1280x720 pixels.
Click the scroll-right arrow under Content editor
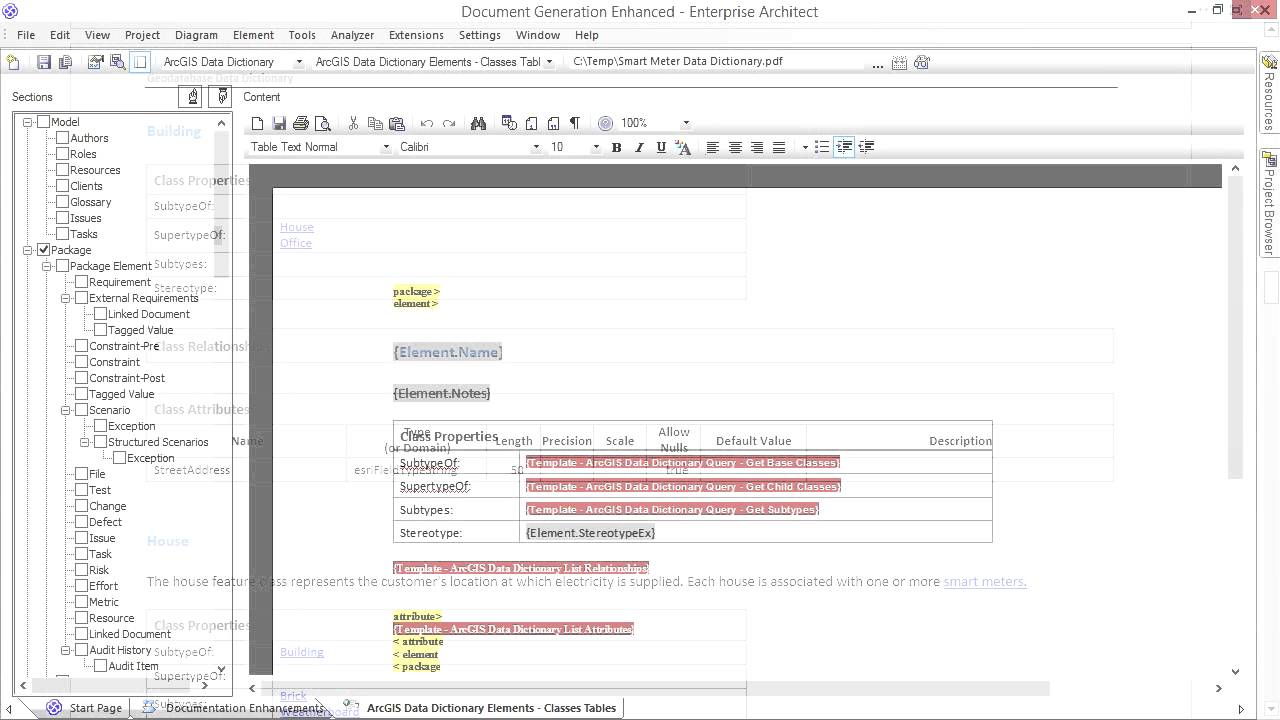(x=1218, y=688)
